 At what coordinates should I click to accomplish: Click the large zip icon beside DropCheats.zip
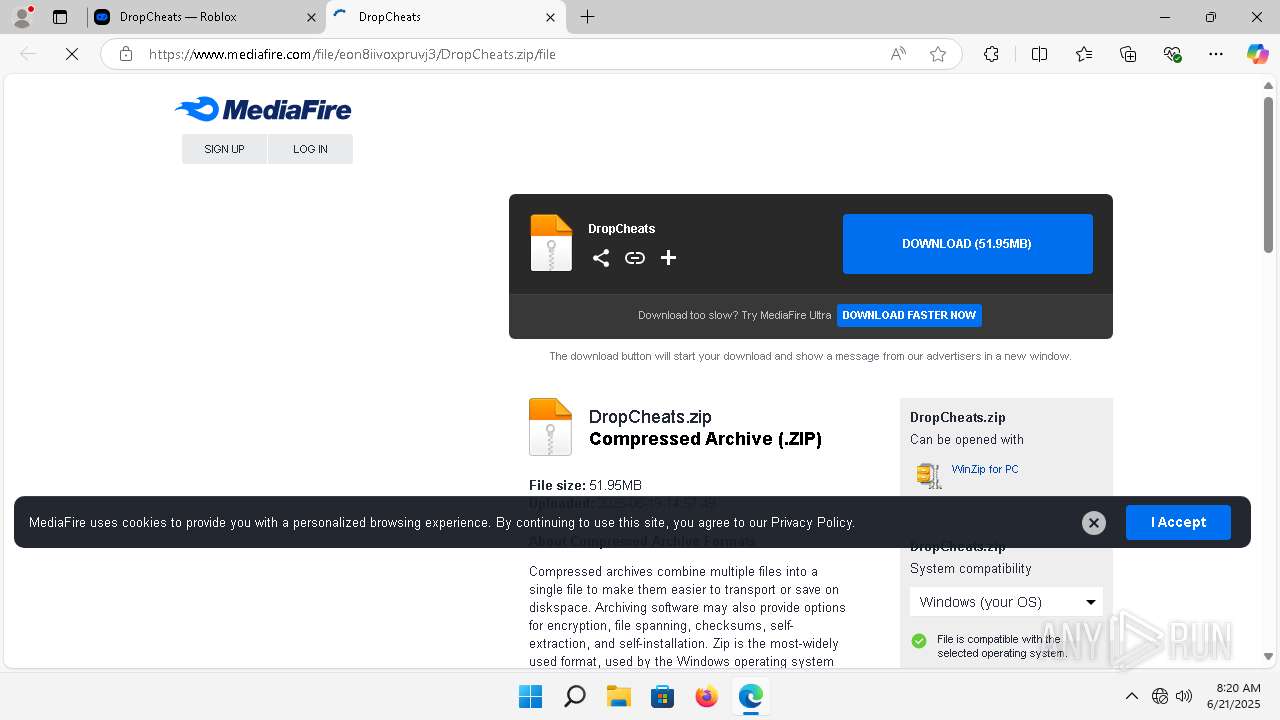[550, 427]
